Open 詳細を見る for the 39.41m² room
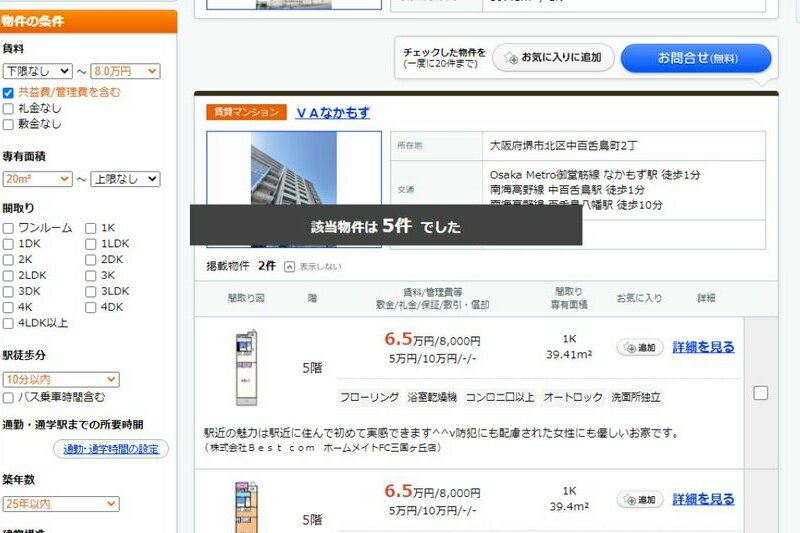The width and height of the screenshot is (800, 533). 703,347
